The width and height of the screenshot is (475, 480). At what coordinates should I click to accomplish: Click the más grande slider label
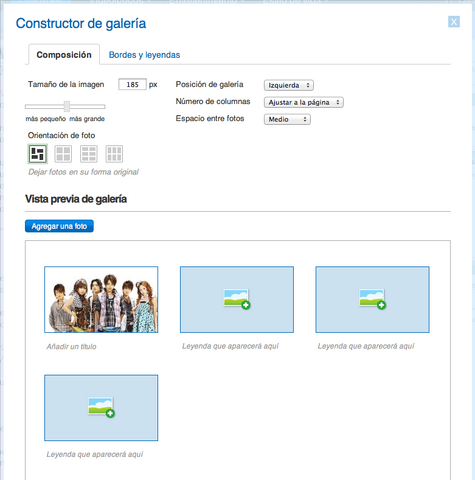click(x=87, y=119)
